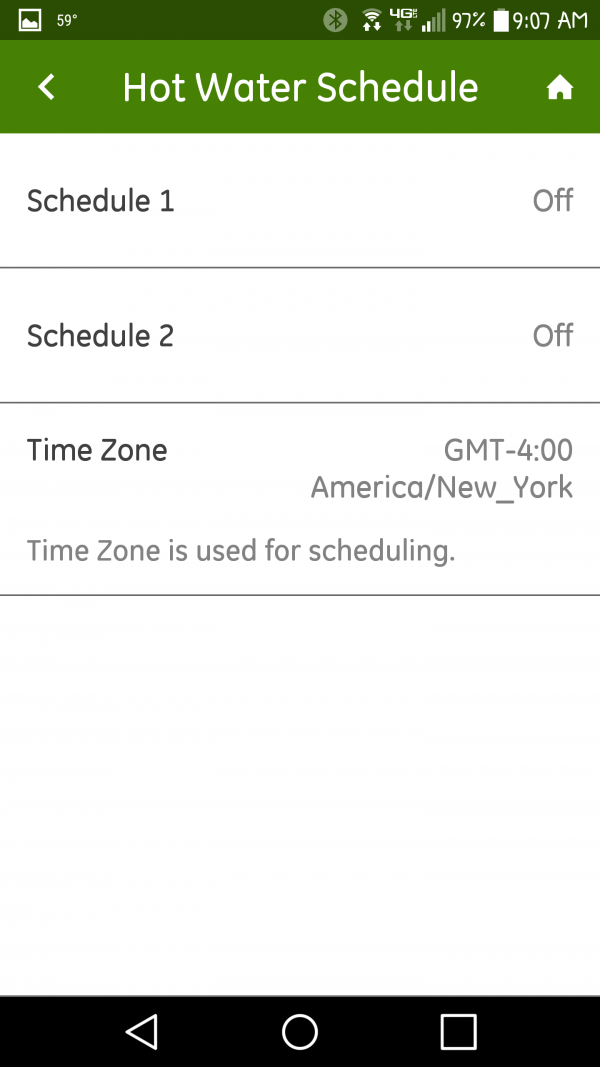Tap the back arrow in header
600x1067 pixels.
click(x=46, y=87)
